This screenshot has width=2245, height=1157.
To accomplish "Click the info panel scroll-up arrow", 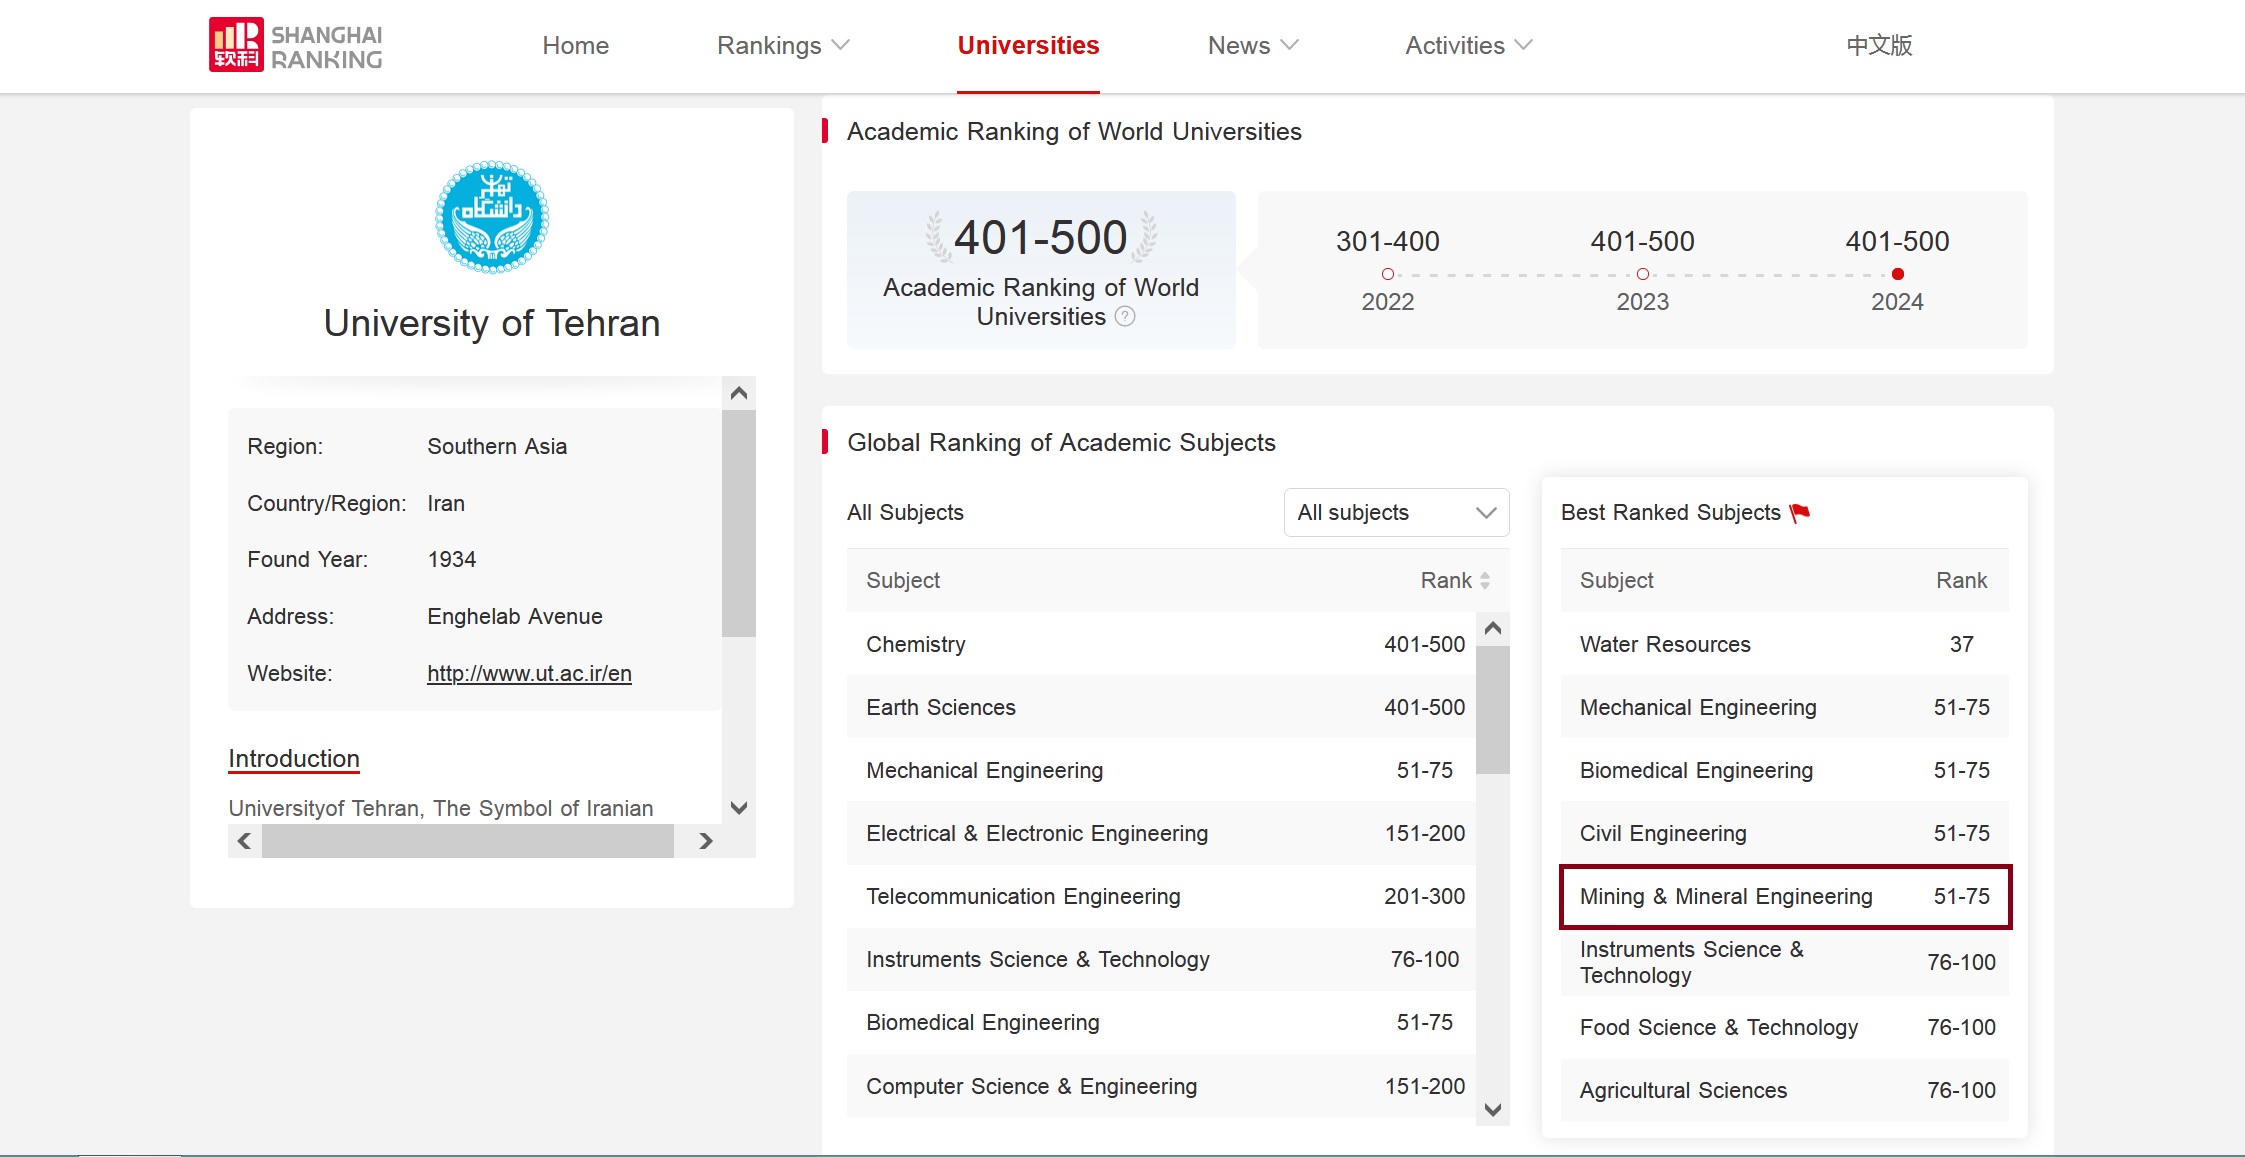I will [739, 393].
